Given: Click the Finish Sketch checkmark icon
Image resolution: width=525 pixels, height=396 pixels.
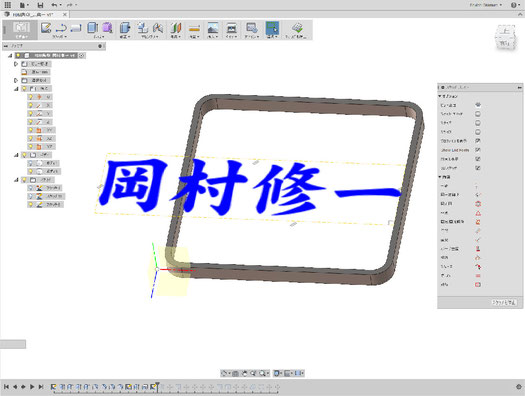Looking at the screenshot, I should pos(297,27).
